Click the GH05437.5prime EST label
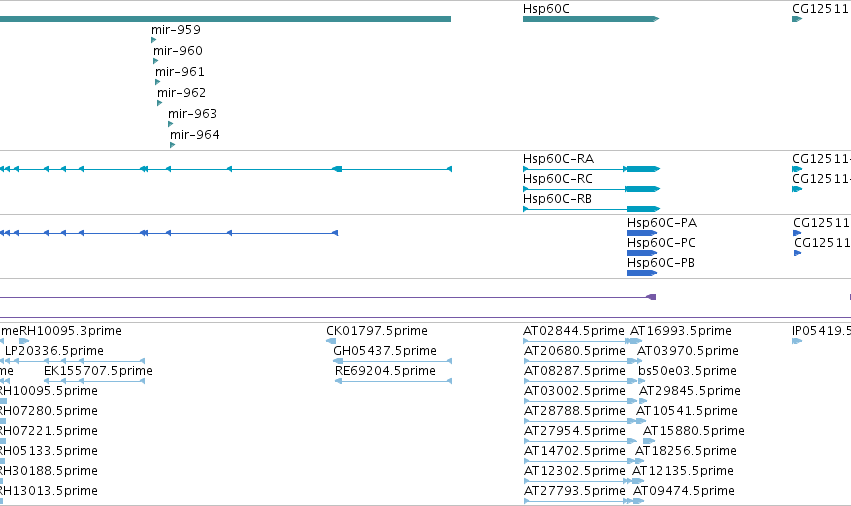851x506 pixels. pos(385,351)
